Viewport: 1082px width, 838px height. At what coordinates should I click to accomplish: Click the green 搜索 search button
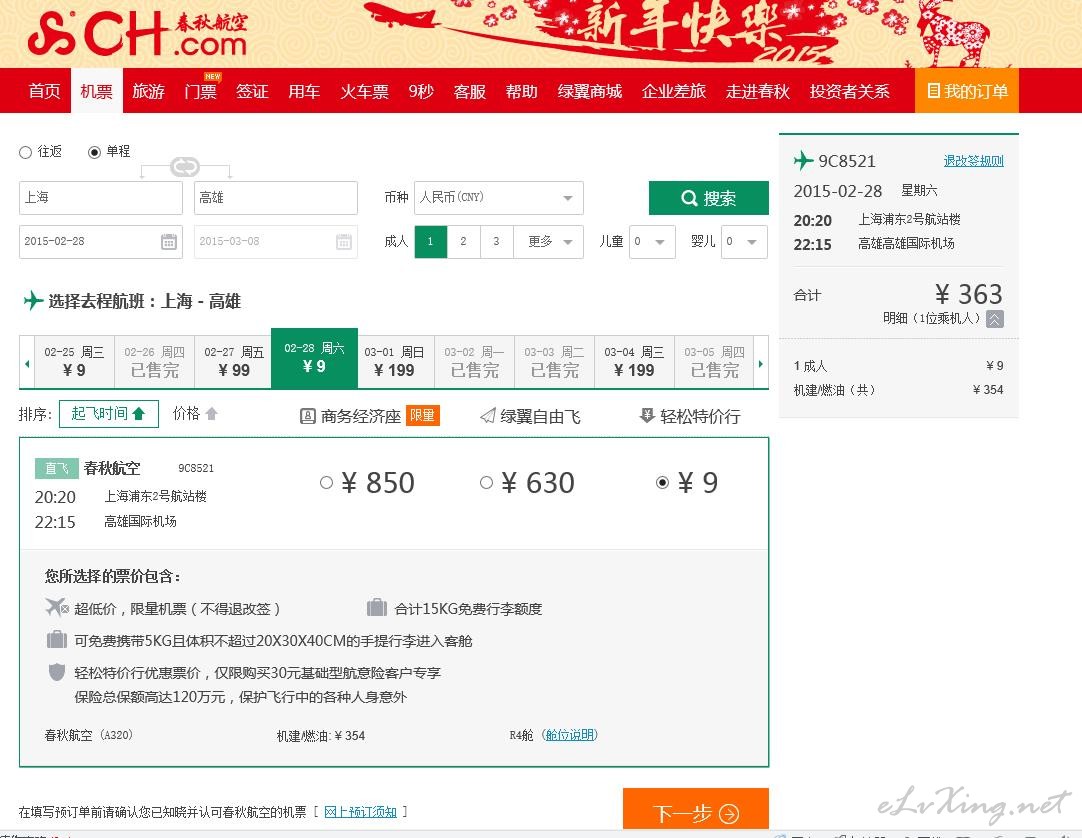point(709,198)
